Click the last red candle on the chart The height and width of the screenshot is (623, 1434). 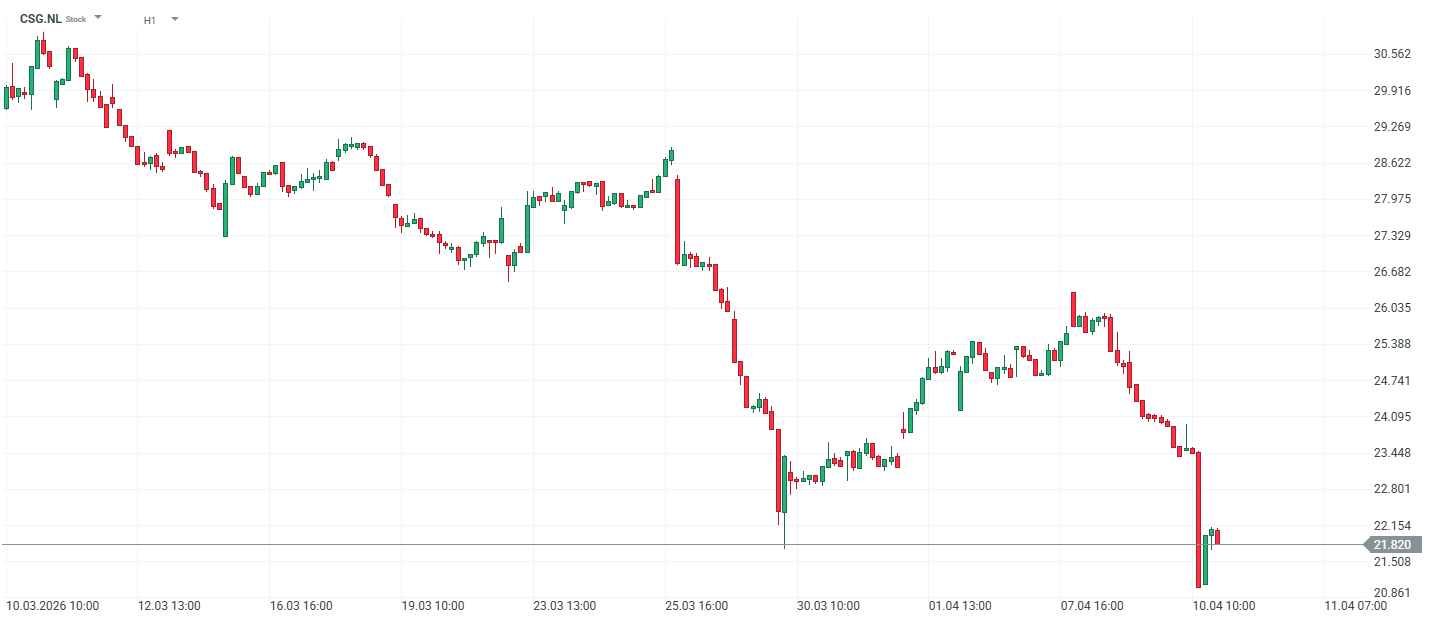pyautogui.click(x=1217, y=538)
